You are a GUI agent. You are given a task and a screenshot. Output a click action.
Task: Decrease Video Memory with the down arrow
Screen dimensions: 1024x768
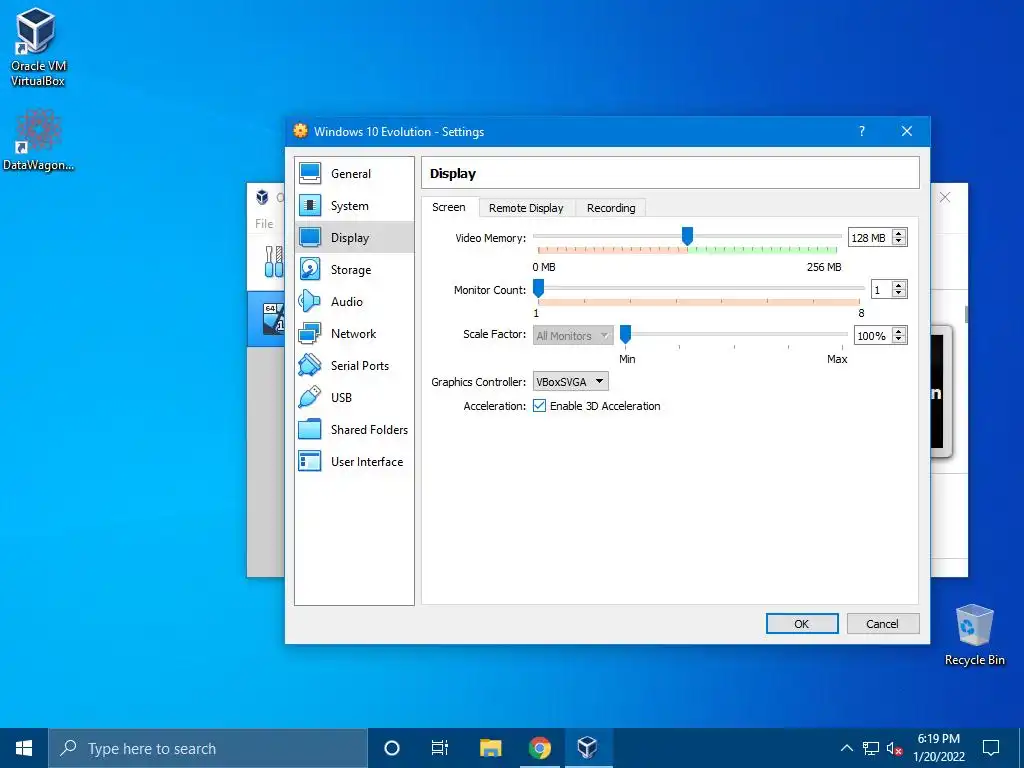[899, 242]
